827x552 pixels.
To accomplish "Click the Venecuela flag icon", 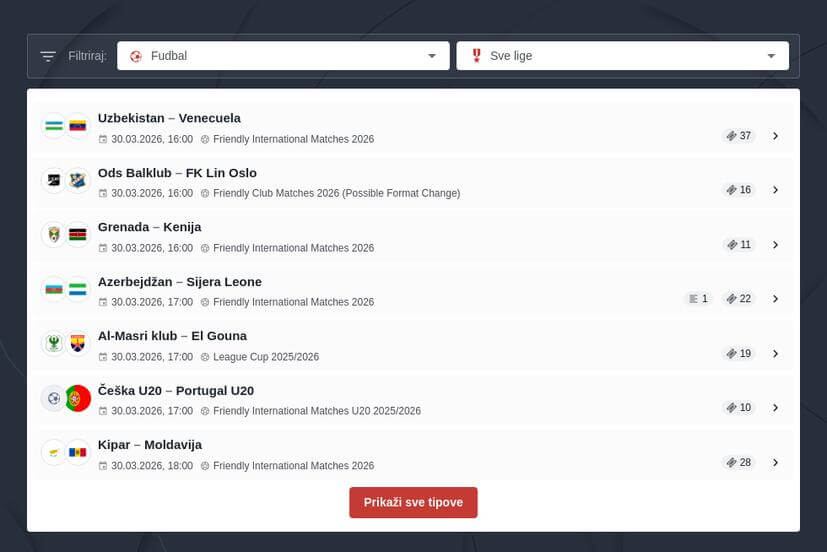I will (x=77, y=126).
